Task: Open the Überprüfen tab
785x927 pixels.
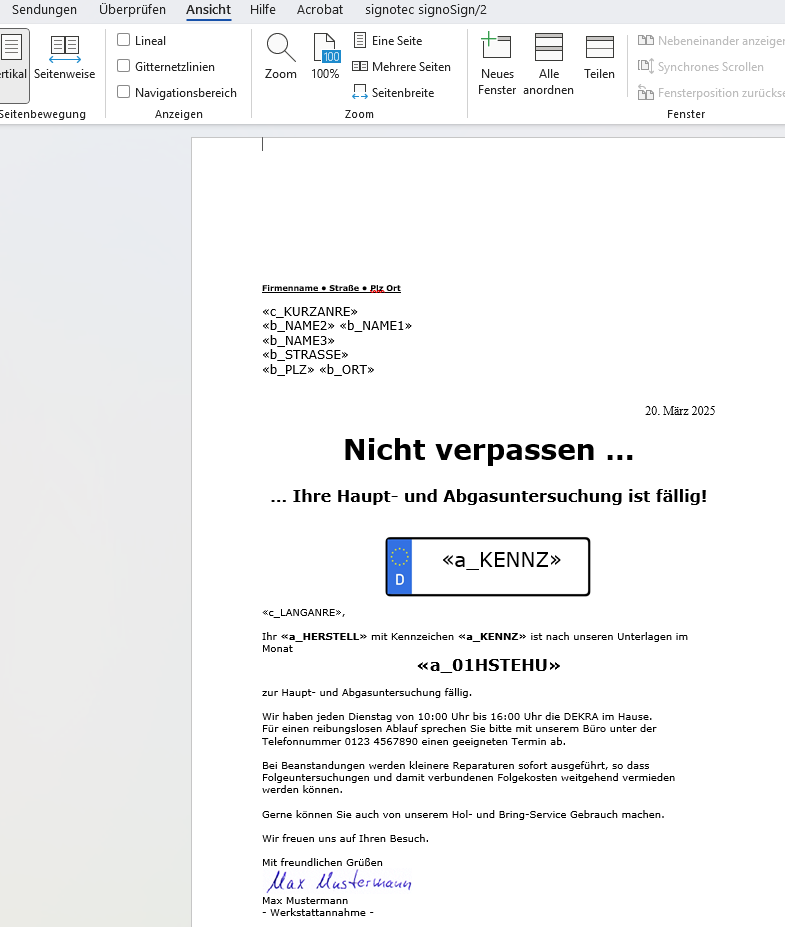Action: click(132, 9)
